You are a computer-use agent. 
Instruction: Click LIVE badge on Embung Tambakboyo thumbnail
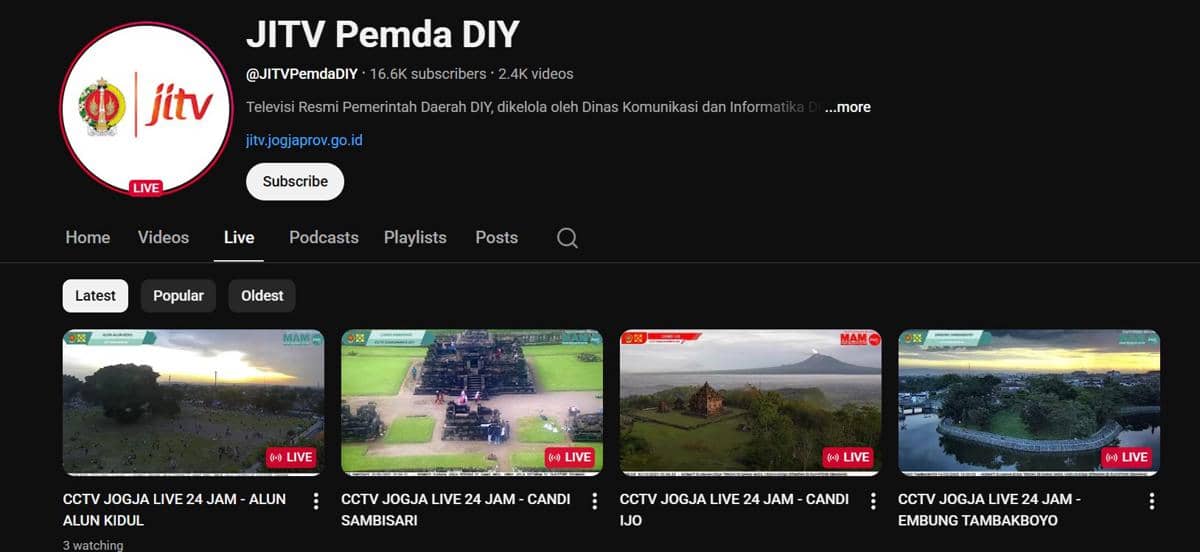(1127, 457)
